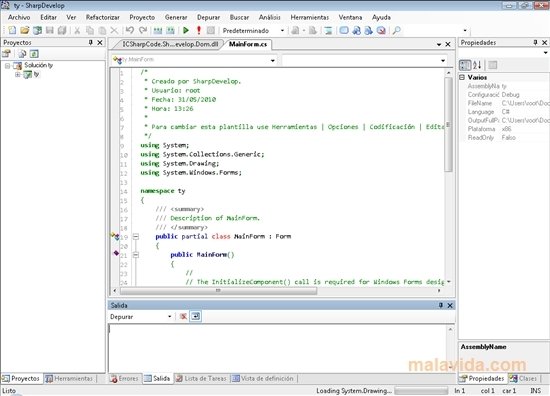Image resolution: width=550 pixels, height=396 pixels.
Task: Click the red search-style icon beside the magnifier
Action: pyautogui.click(x=381, y=31)
